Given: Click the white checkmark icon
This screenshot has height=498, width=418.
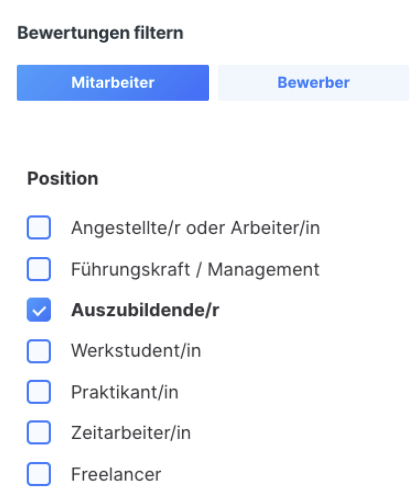Looking at the screenshot, I should (39, 311).
